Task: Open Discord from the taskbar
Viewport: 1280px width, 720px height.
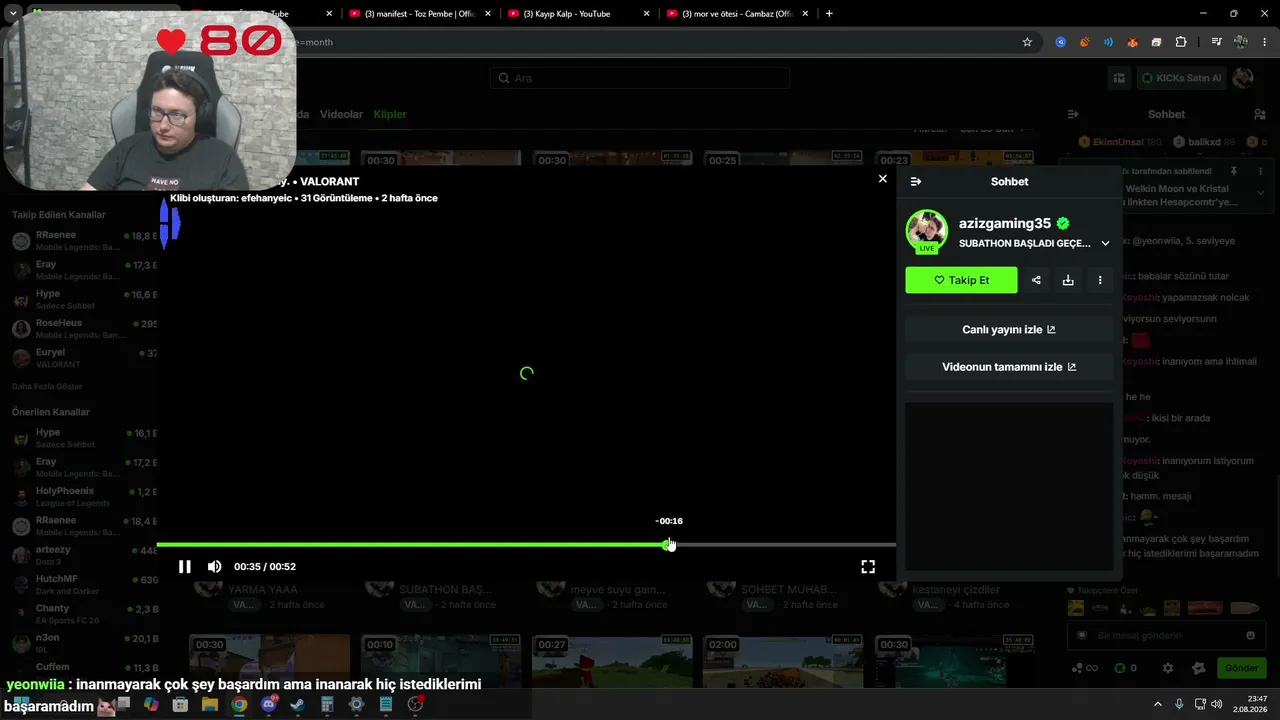Action: [x=268, y=704]
